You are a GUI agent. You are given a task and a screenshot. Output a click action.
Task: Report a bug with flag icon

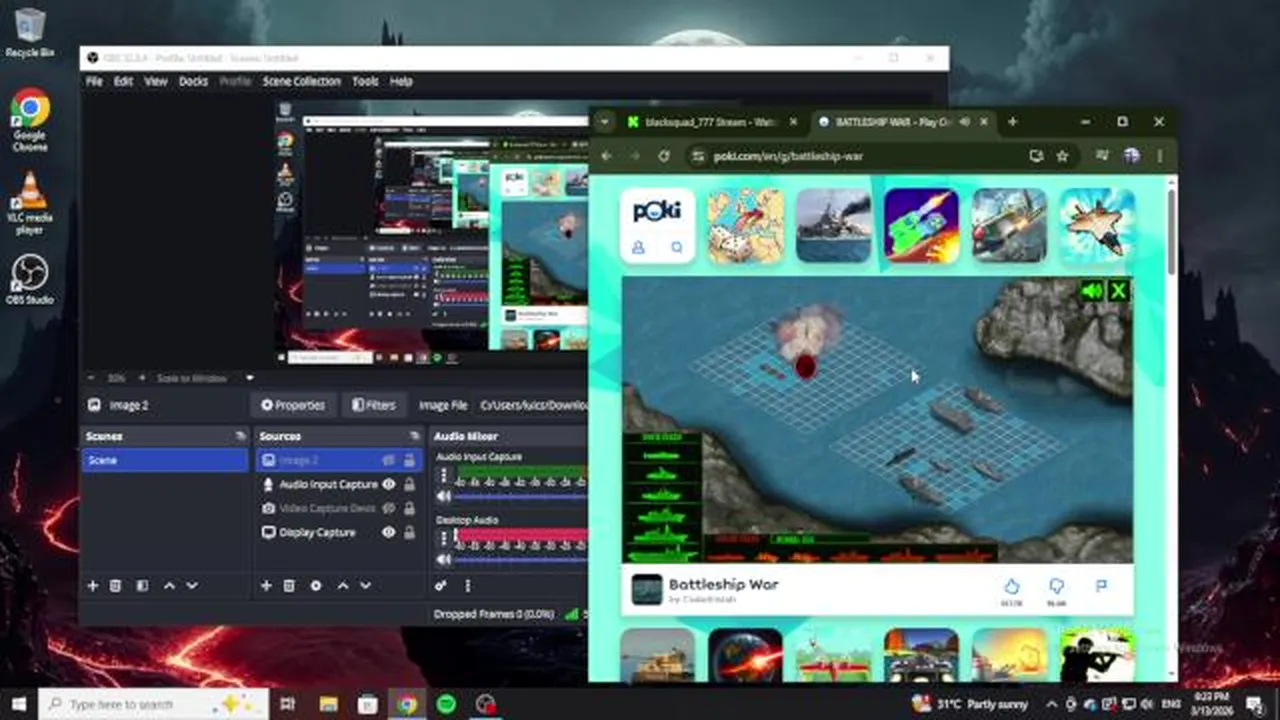(x=1101, y=586)
